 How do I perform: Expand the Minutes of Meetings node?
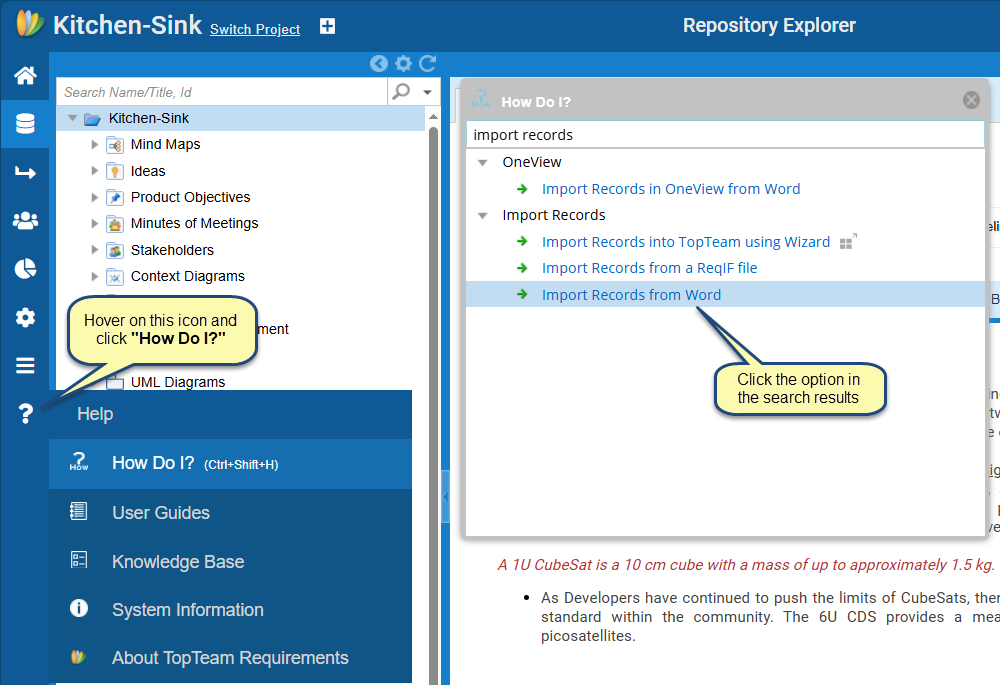pyautogui.click(x=94, y=224)
